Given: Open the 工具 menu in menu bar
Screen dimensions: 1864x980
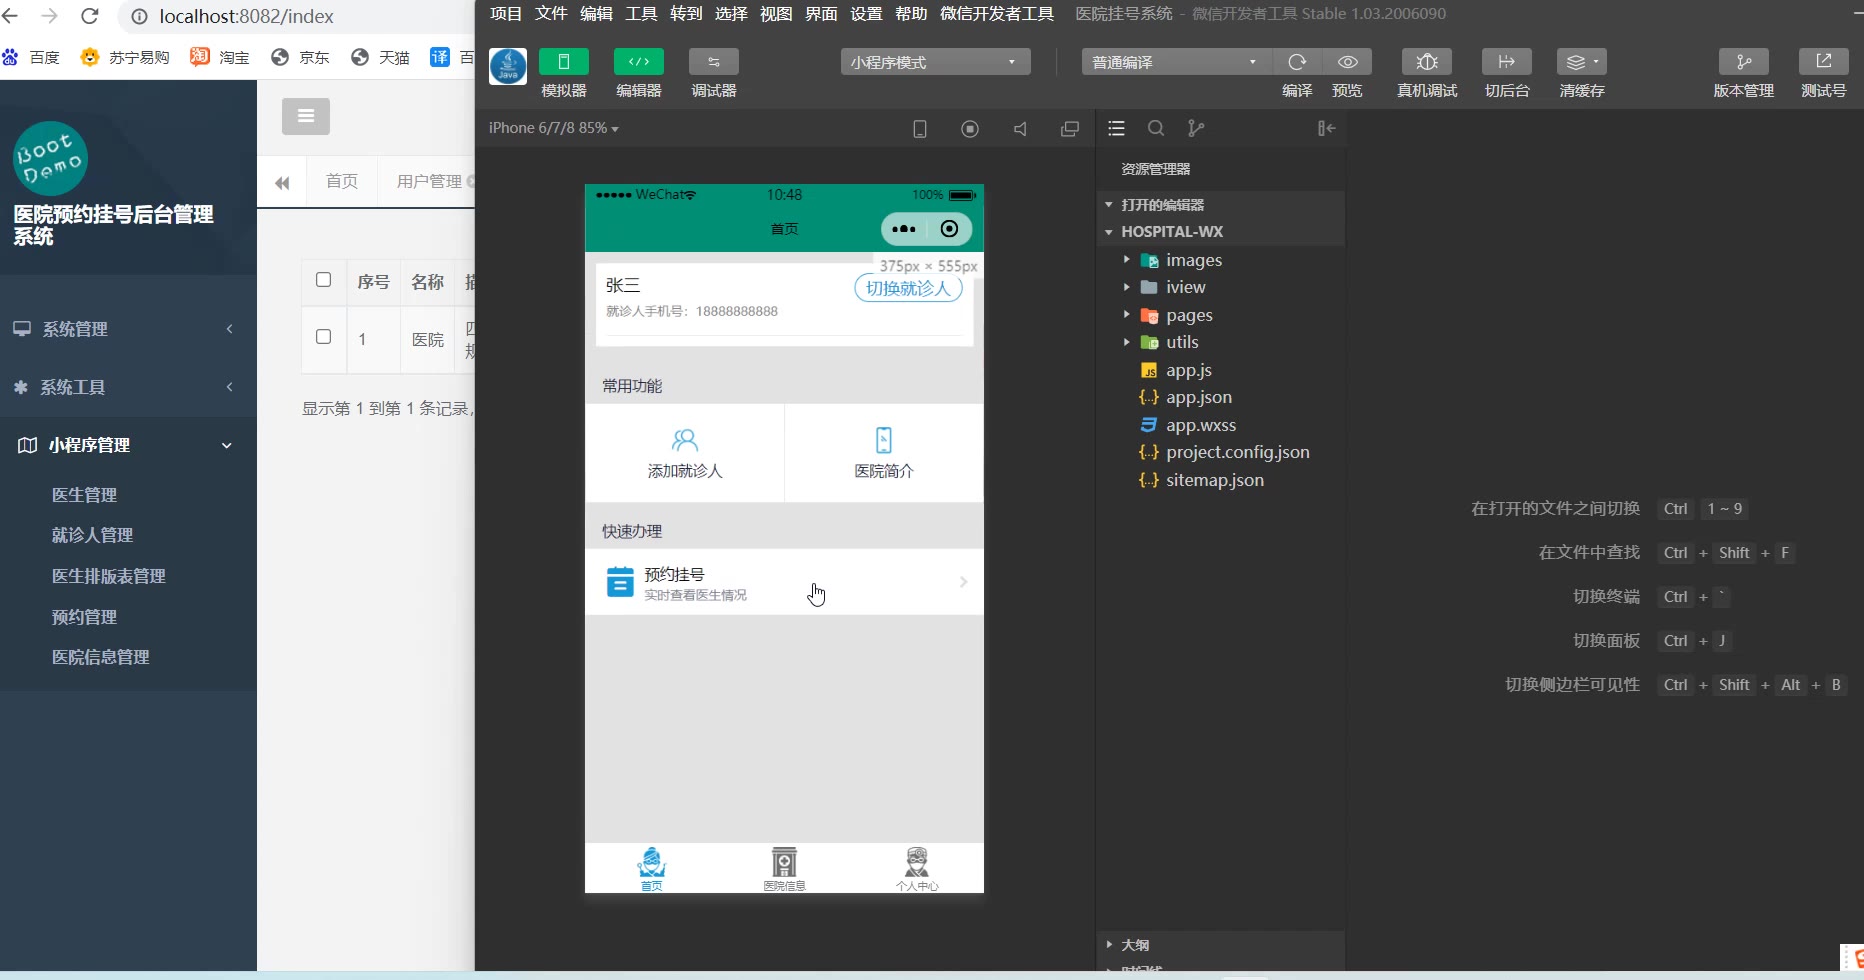Looking at the screenshot, I should [641, 13].
